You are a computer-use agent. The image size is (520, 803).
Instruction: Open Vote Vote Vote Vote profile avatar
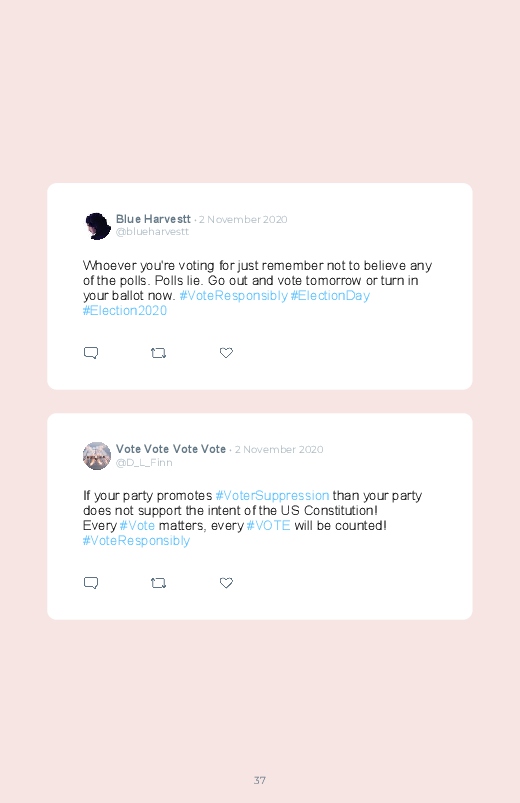click(x=97, y=456)
